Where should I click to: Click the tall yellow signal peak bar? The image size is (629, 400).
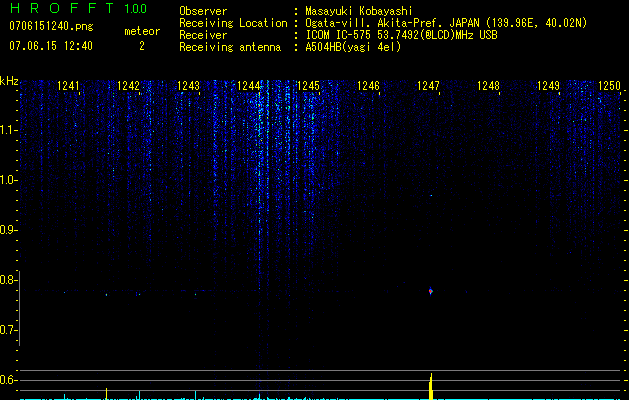pos(431,386)
